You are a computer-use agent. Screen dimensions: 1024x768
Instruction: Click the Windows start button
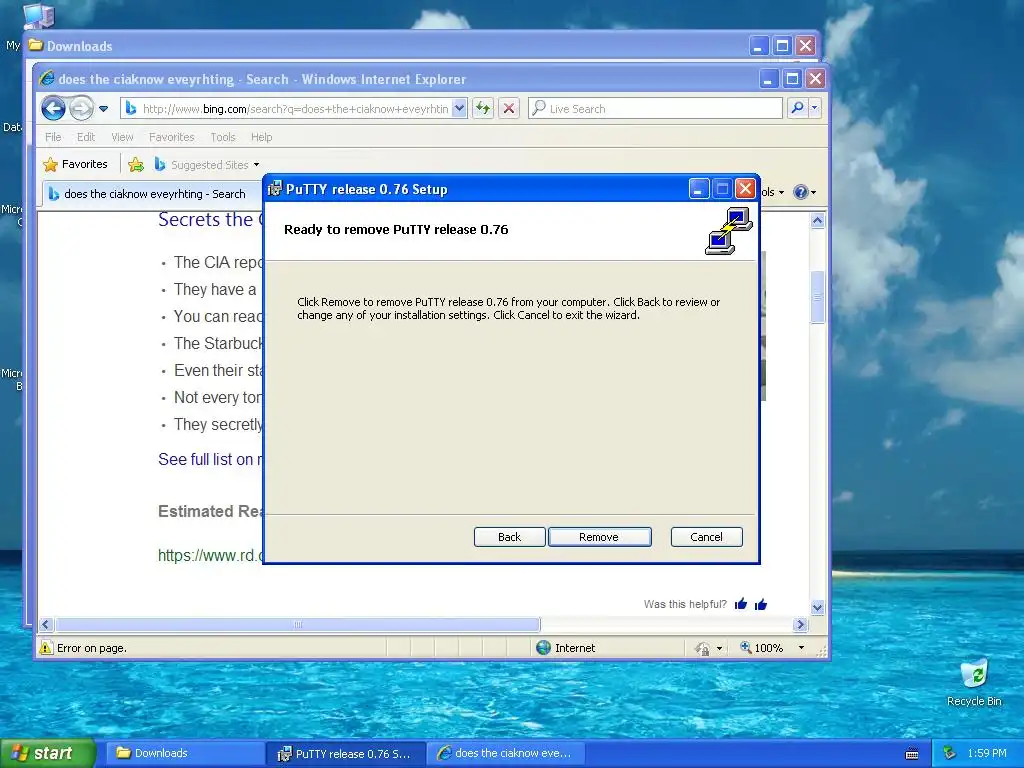pyautogui.click(x=47, y=753)
